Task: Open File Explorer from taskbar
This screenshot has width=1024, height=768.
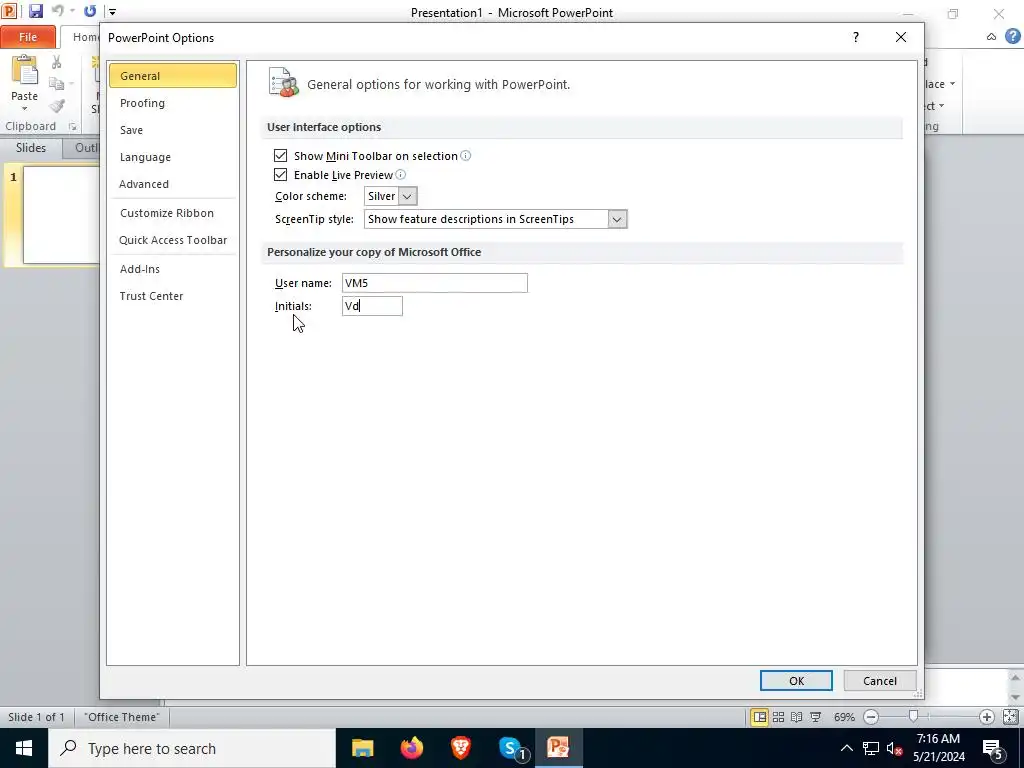Action: point(362,748)
